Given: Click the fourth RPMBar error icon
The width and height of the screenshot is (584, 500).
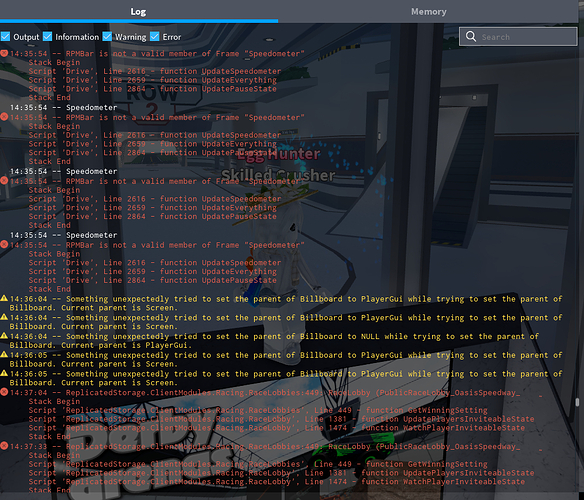Looking at the screenshot, I should 4,245.
